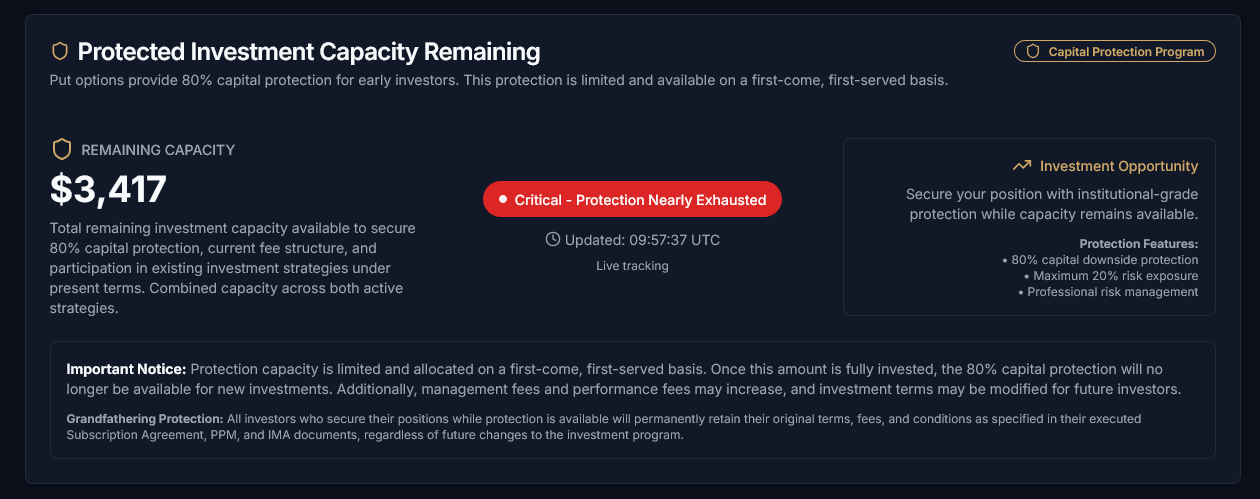Open the Capital Protection Program badge

1115,51
